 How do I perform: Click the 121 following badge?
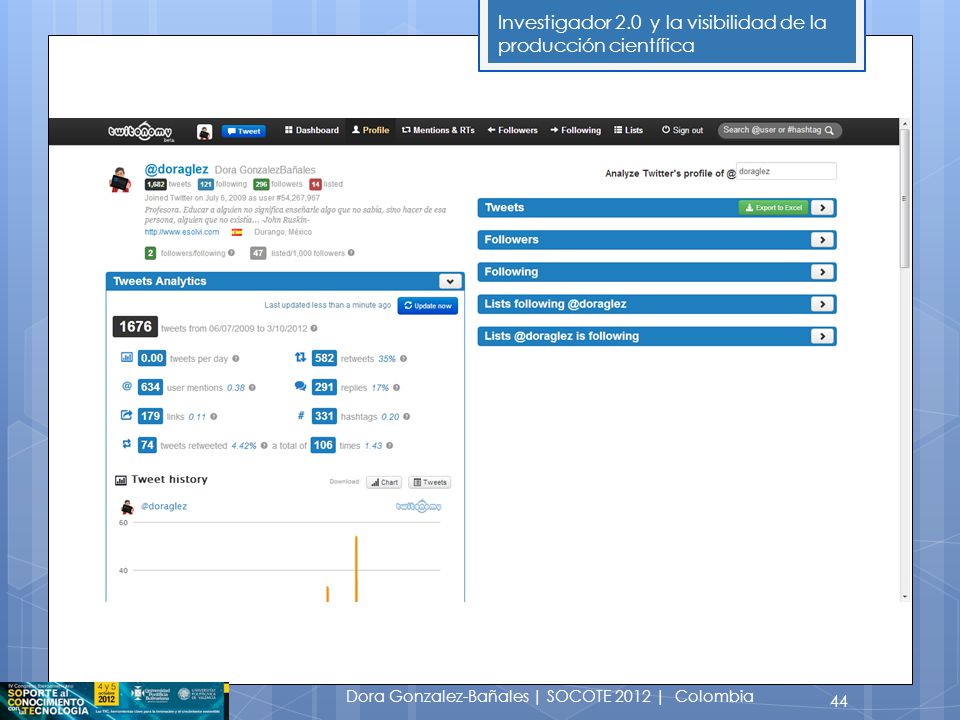[x=206, y=184]
